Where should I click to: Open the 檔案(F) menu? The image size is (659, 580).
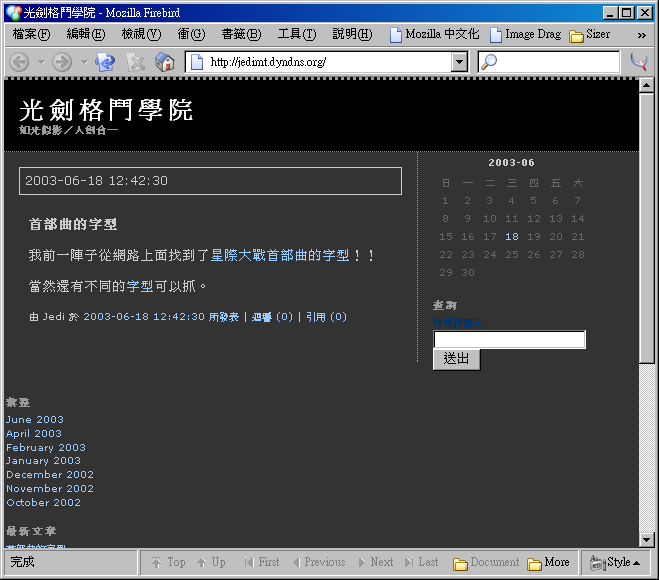[x=32, y=34]
